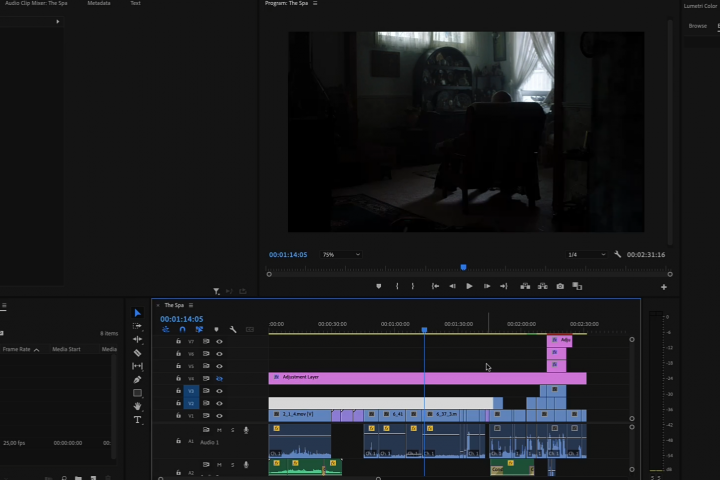Select the Pen tool

coord(137,379)
